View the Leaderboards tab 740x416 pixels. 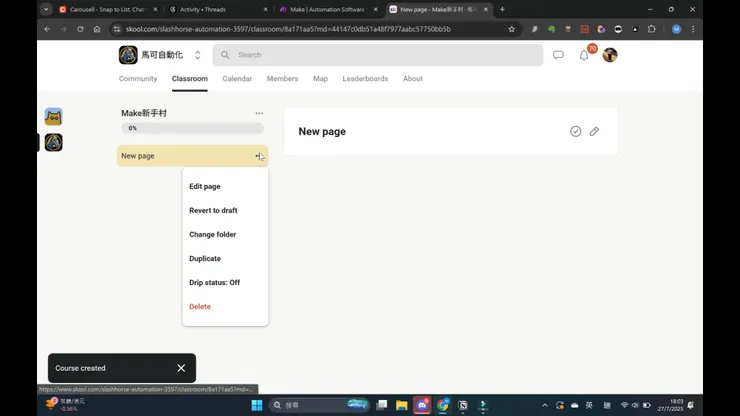pyautogui.click(x=365, y=79)
